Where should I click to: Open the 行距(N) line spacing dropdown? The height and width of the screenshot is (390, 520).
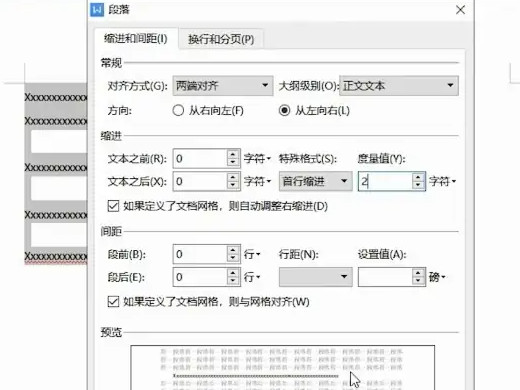click(315, 277)
